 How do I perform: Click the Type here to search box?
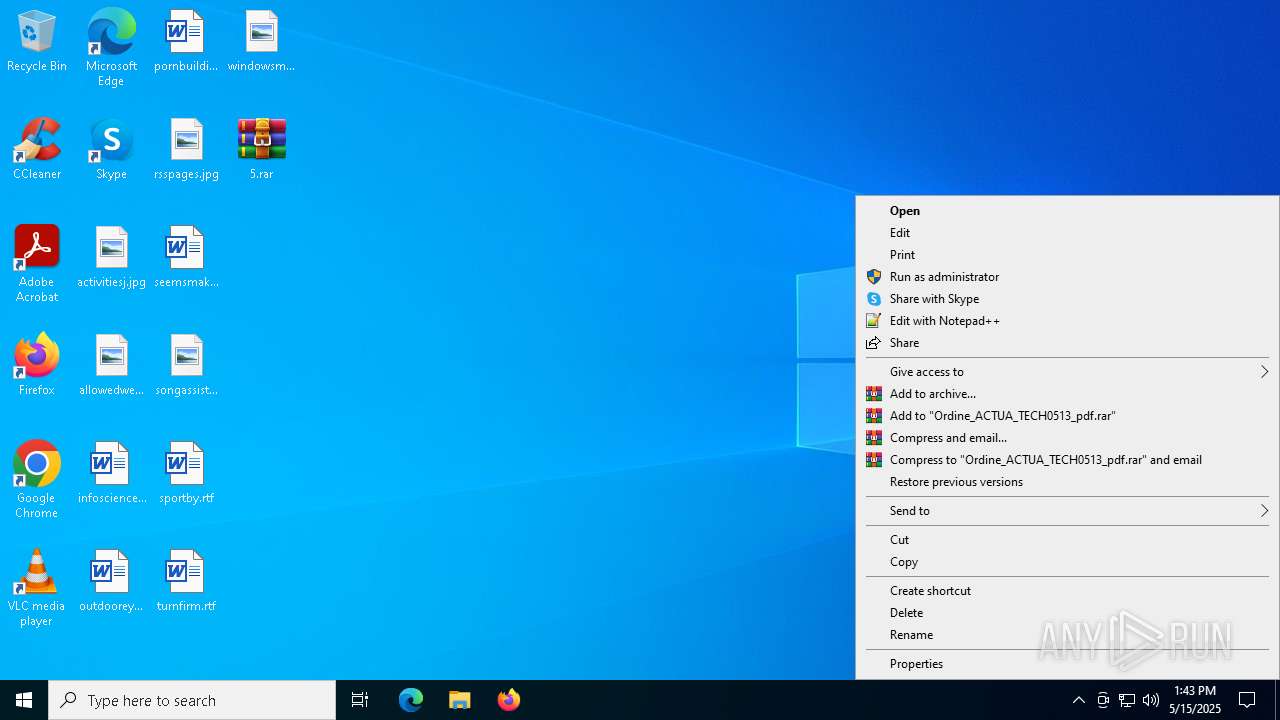click(x=192, y=700)
